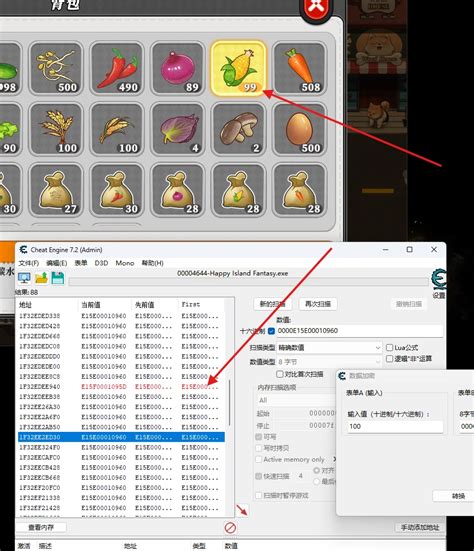Screen dimensions: 474x551
Task: Toggle the 可写 checkbox
Action: point(259,437)
